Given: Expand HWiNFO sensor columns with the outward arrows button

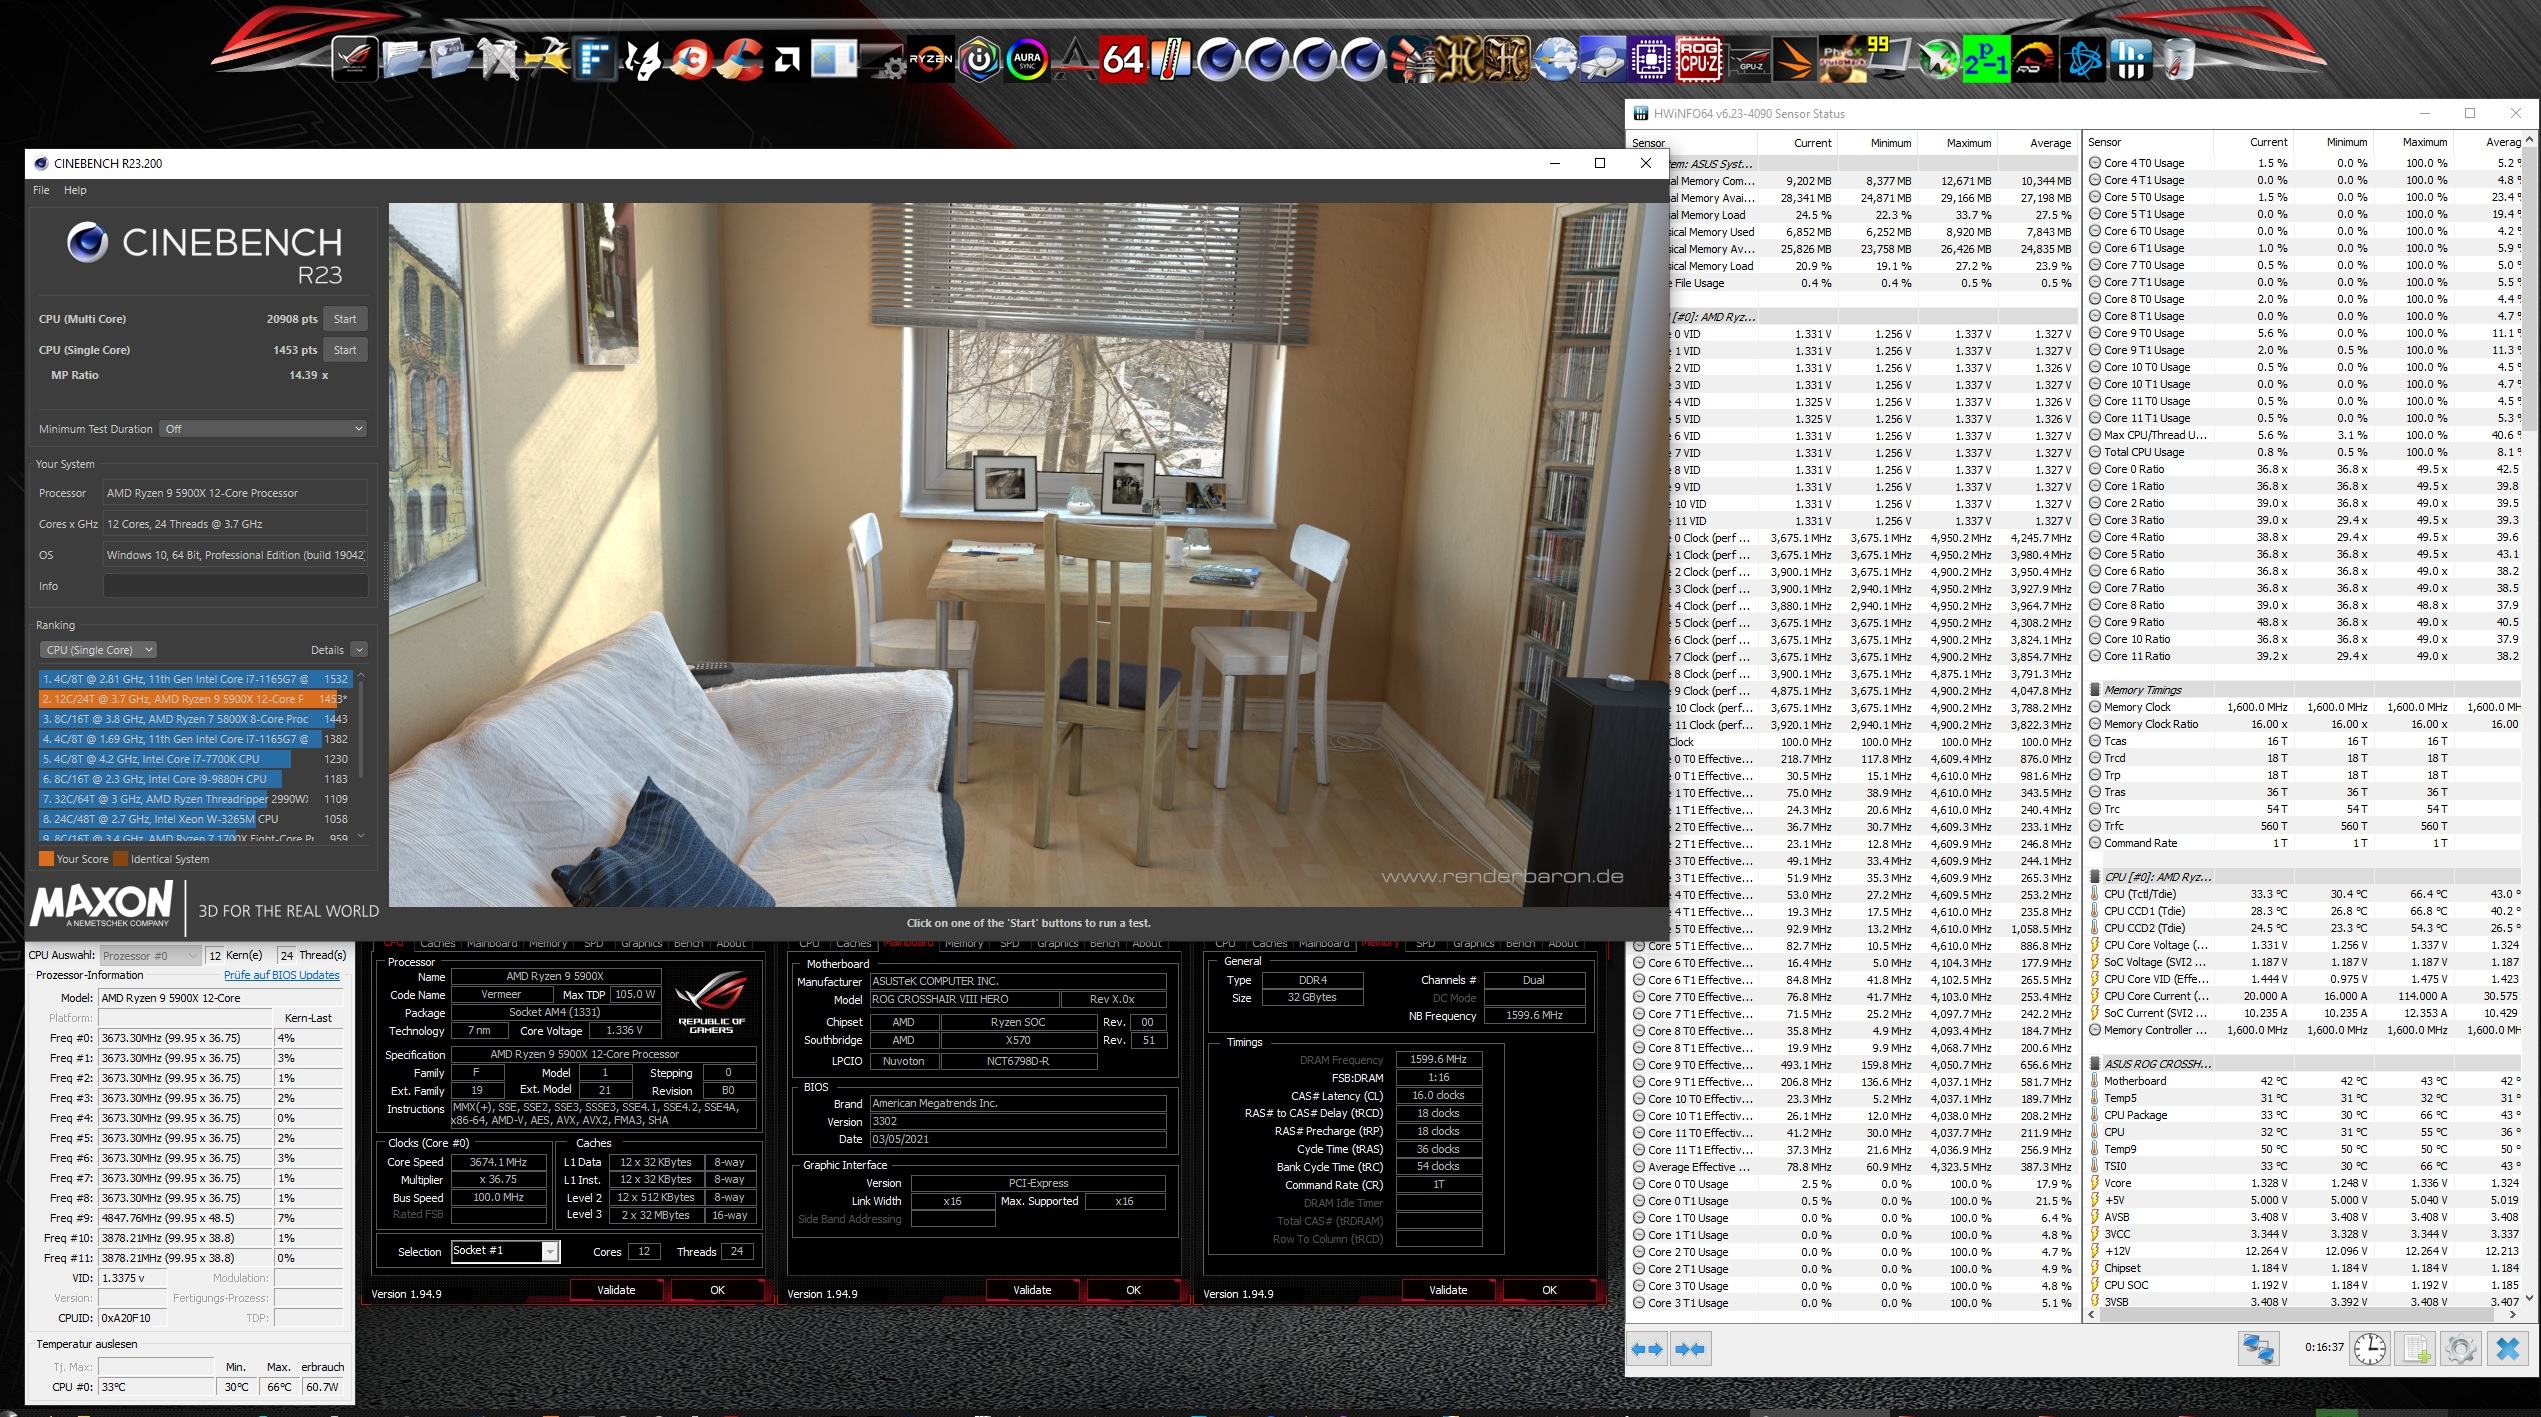Looking at the screenshot, I should (1646, 1349).
